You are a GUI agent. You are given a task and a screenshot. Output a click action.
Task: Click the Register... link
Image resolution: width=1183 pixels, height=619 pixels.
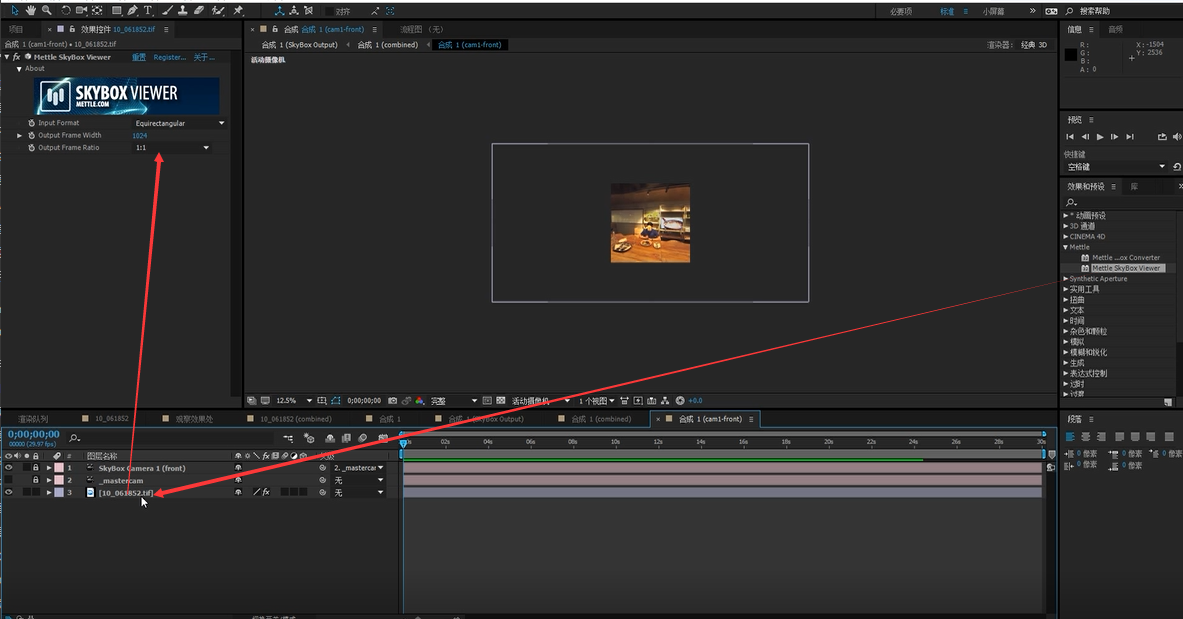coord(170,57)
